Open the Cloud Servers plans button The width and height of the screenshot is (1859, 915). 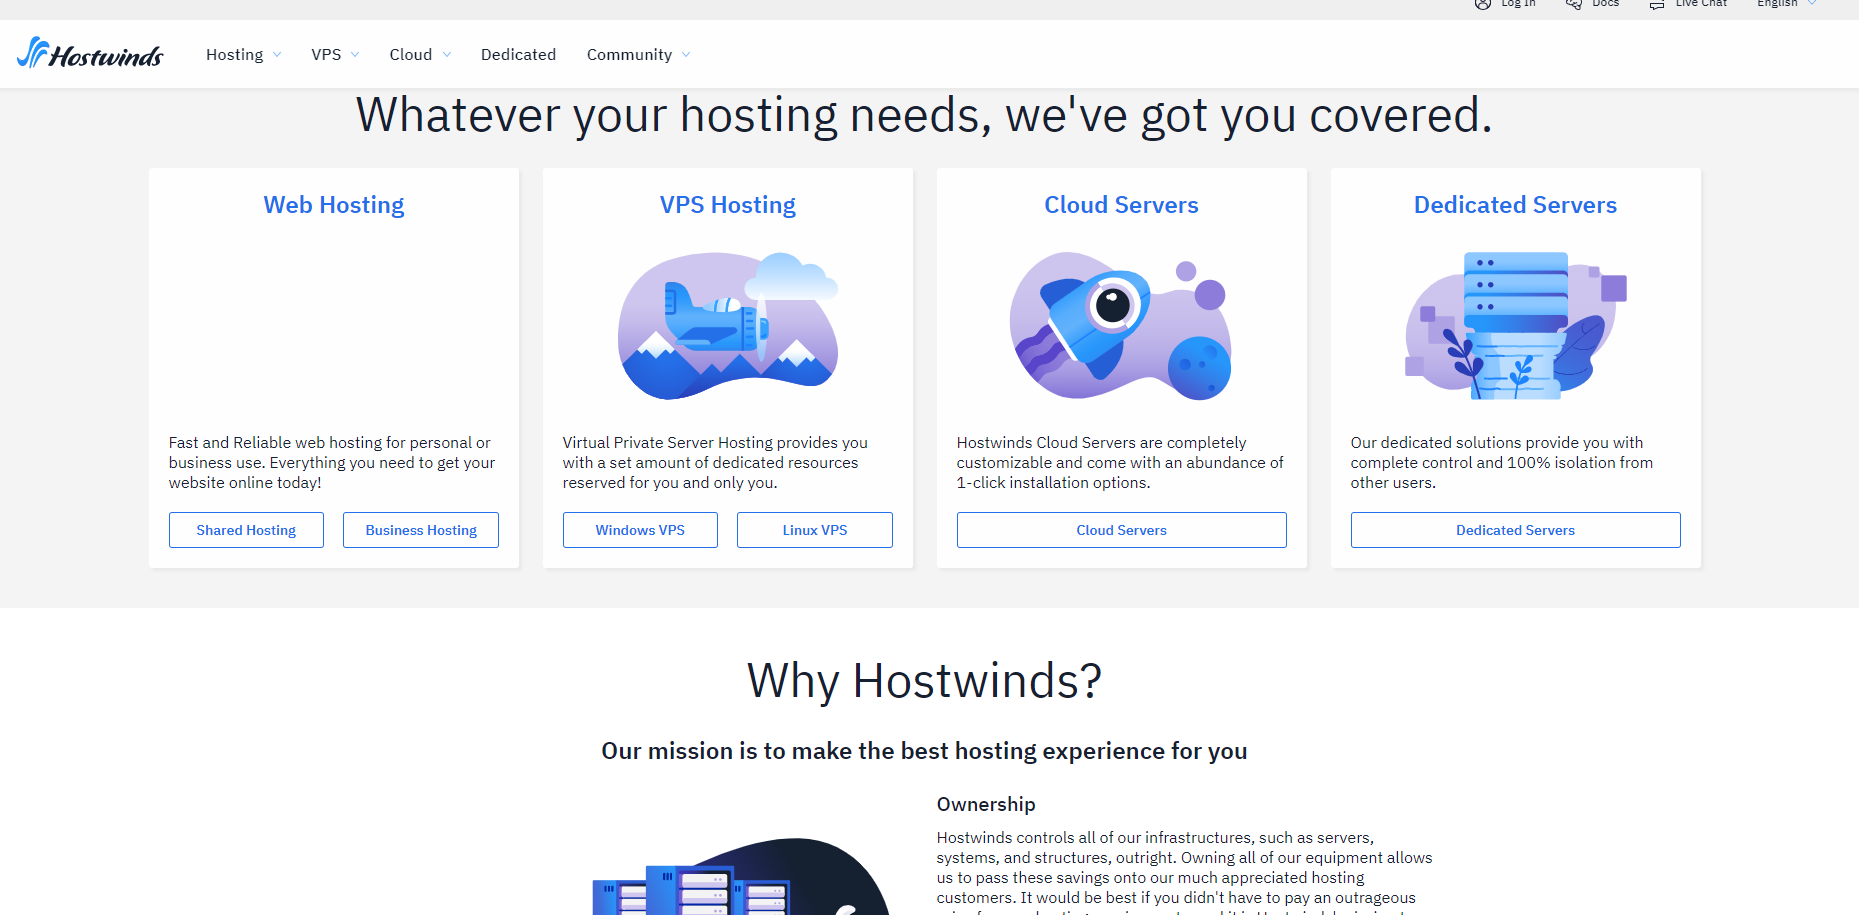[1121, 530]
